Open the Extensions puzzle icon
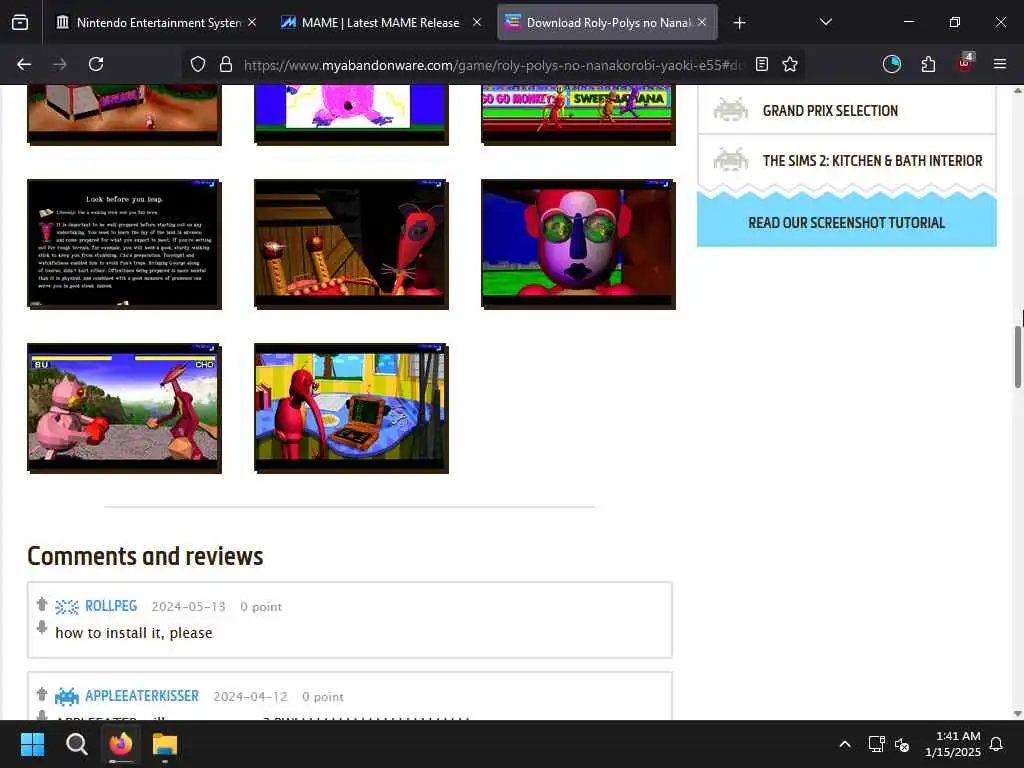 pos(928,64)
